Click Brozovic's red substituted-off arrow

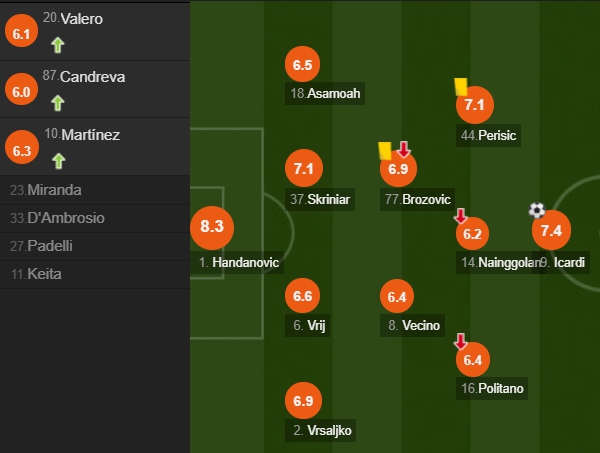point(404,149)
